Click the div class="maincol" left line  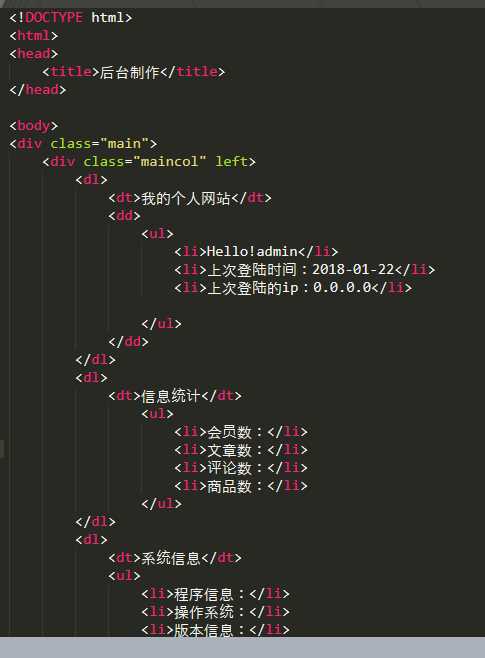pyautogui.click(x=149, y=162)
